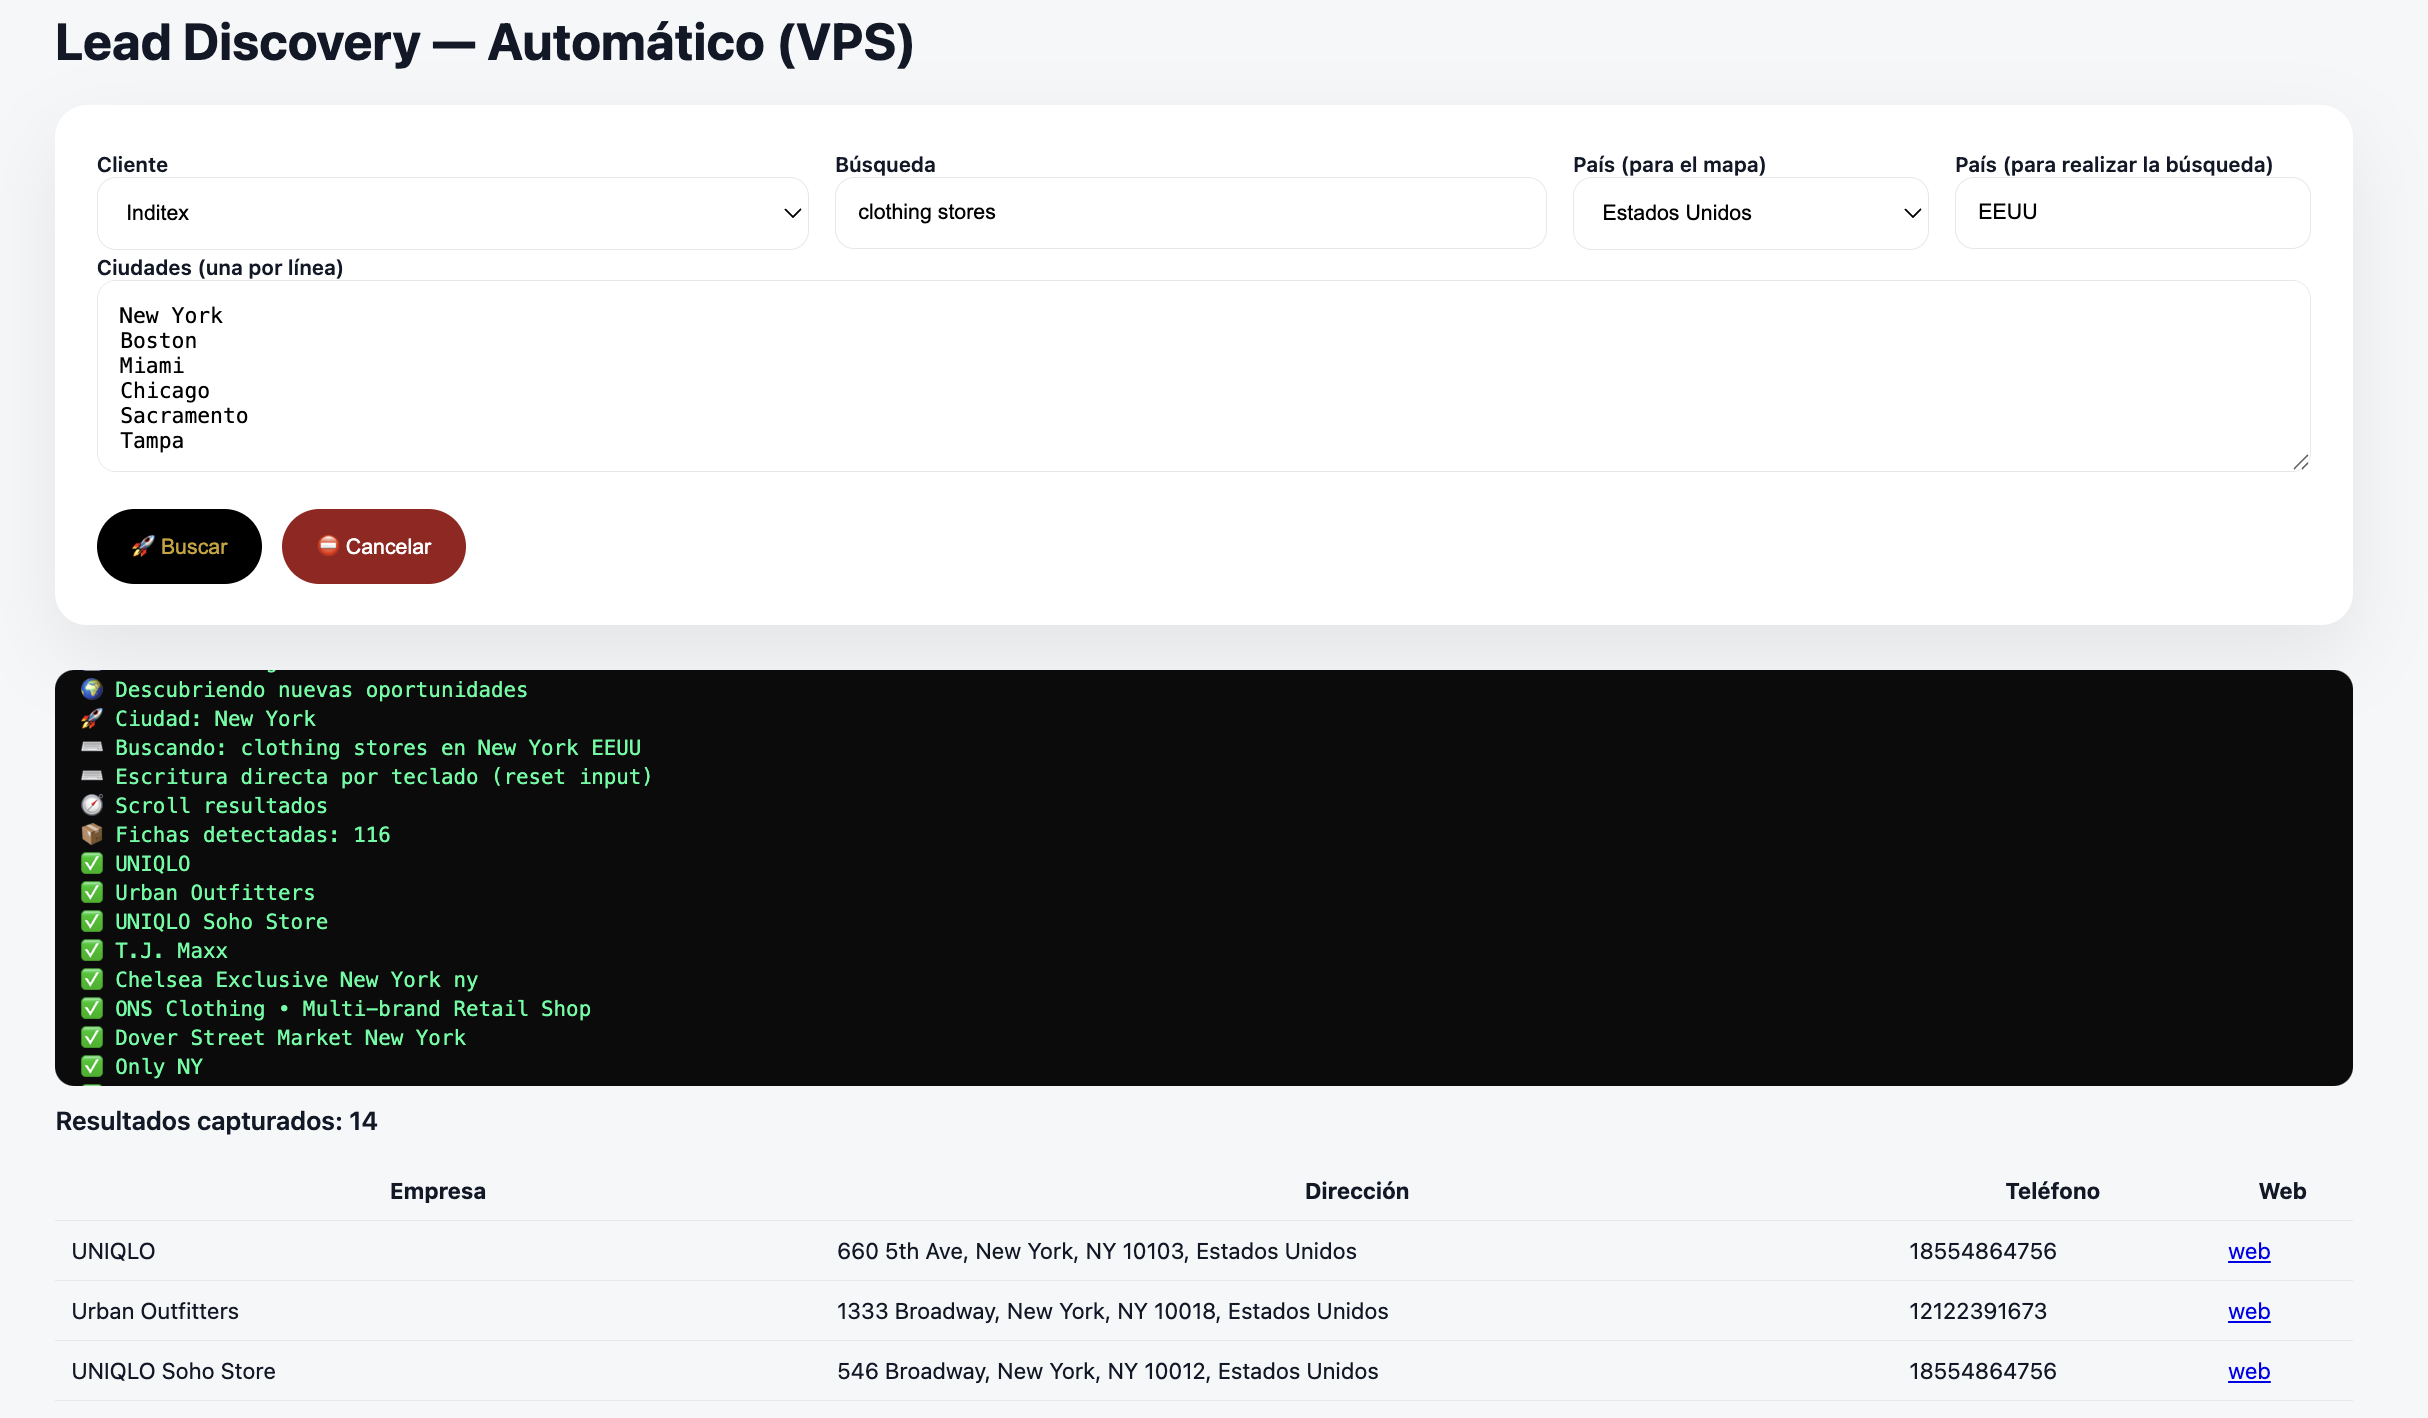Image resolution: width=2428 pixels, height=1418 pixels.
Task: Click the textarea resize handle corner
Action: coord(2300,462)
